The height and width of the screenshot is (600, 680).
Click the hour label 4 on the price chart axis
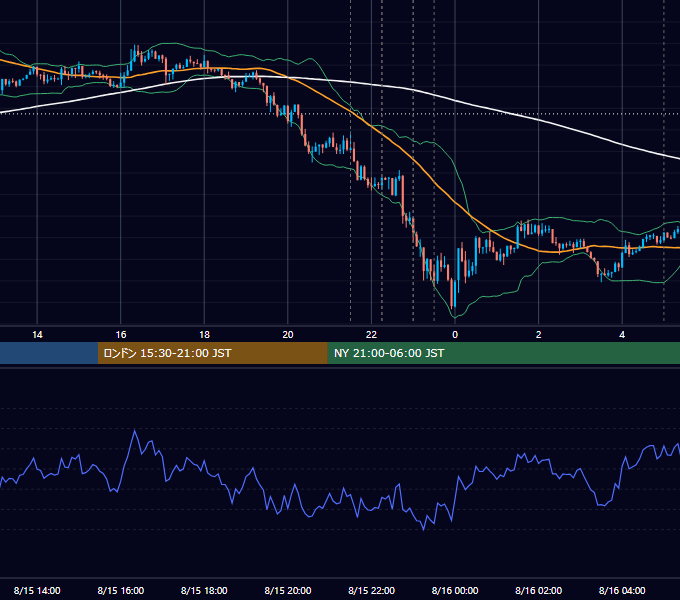point(622,335)
